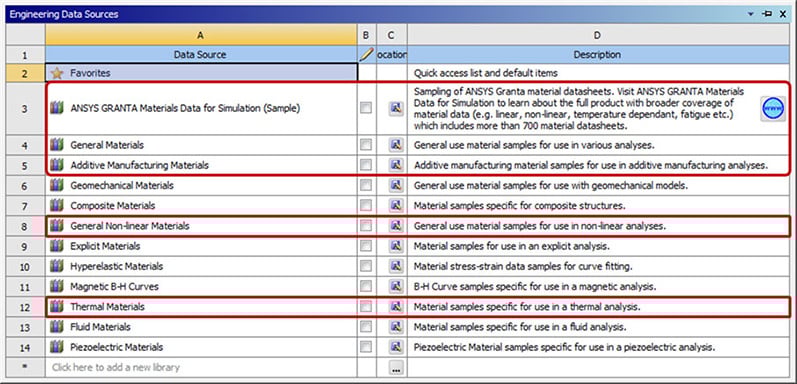Click 'Click here to add a new library' field
The height and width of the screenshot is (384, 797).
coord(201,367)
